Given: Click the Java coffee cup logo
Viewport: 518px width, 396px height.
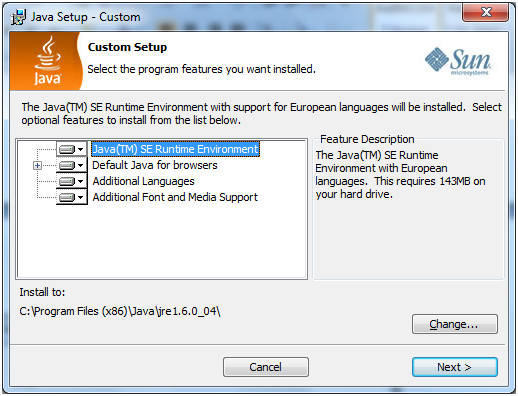Looking at the screenshot, I should tap(47, 61).
